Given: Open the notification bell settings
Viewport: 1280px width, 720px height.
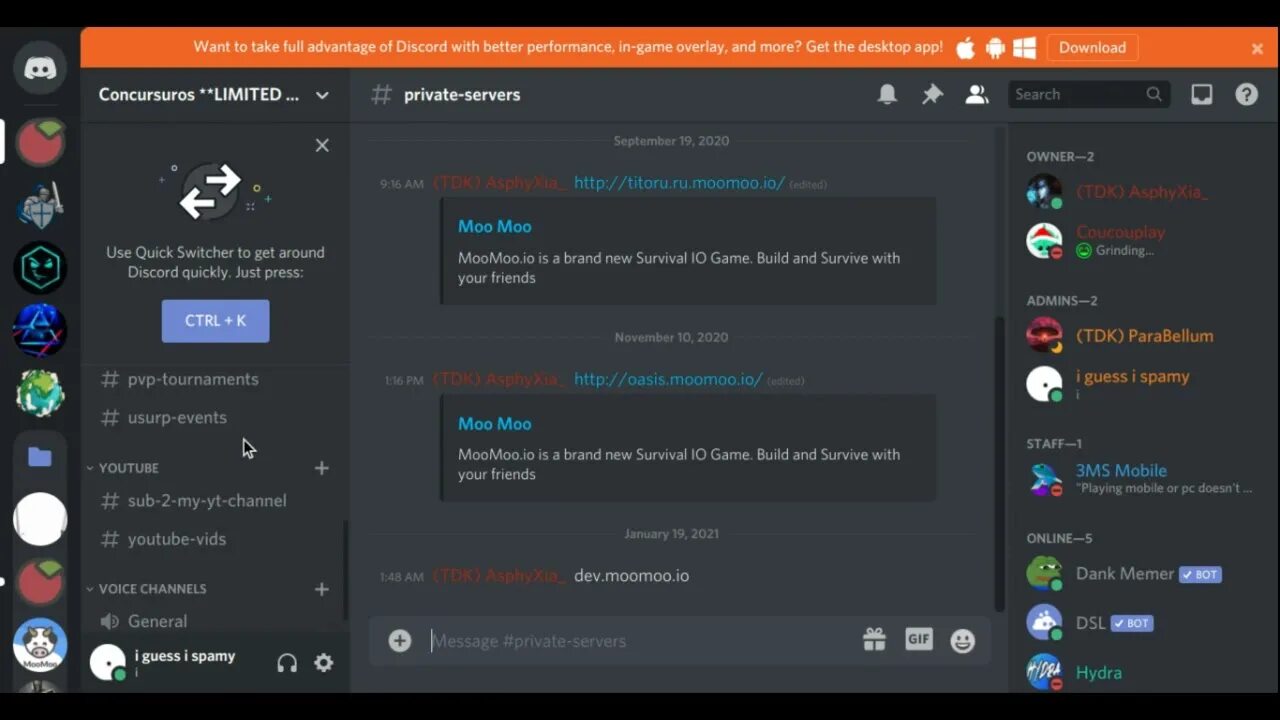Looking at the screenshot, I should coord(887,94).
